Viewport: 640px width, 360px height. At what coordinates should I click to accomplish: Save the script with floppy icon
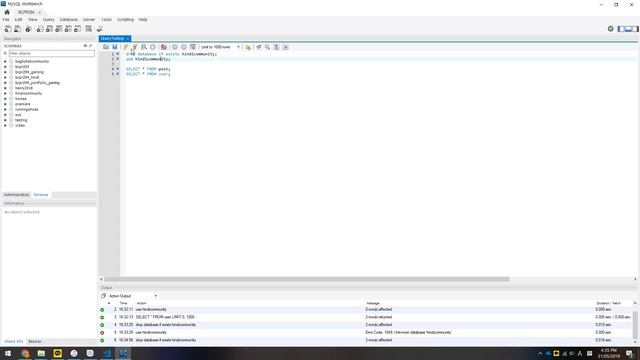click(x=115, y=47)
